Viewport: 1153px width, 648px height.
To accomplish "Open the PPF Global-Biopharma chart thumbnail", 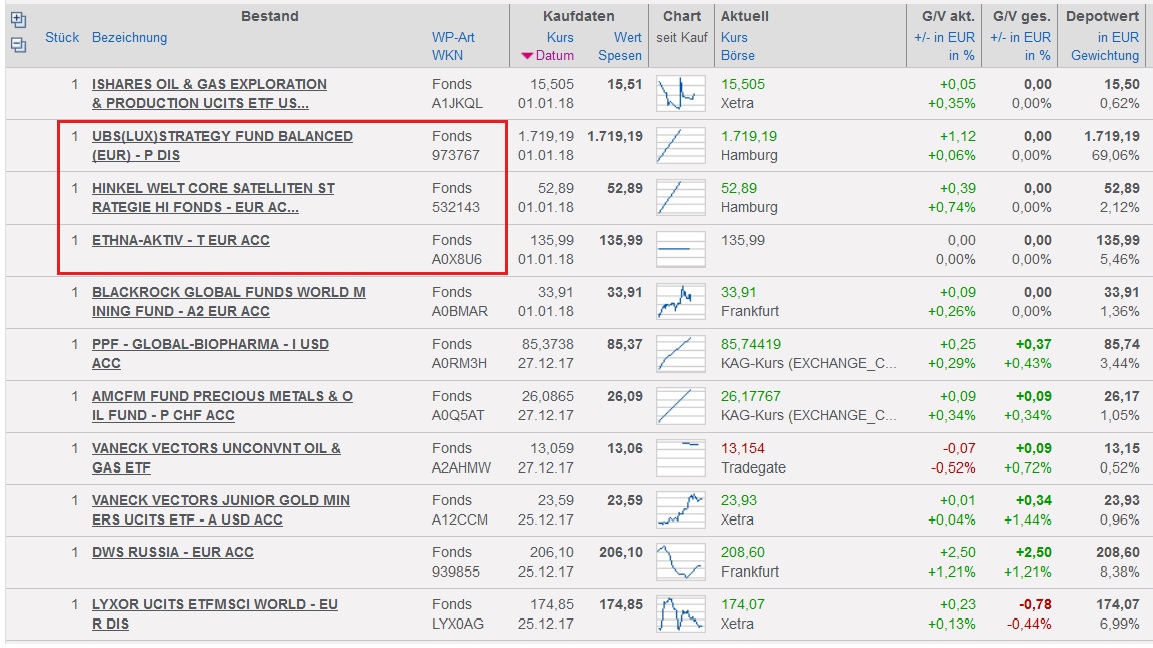I will point(681,354).
